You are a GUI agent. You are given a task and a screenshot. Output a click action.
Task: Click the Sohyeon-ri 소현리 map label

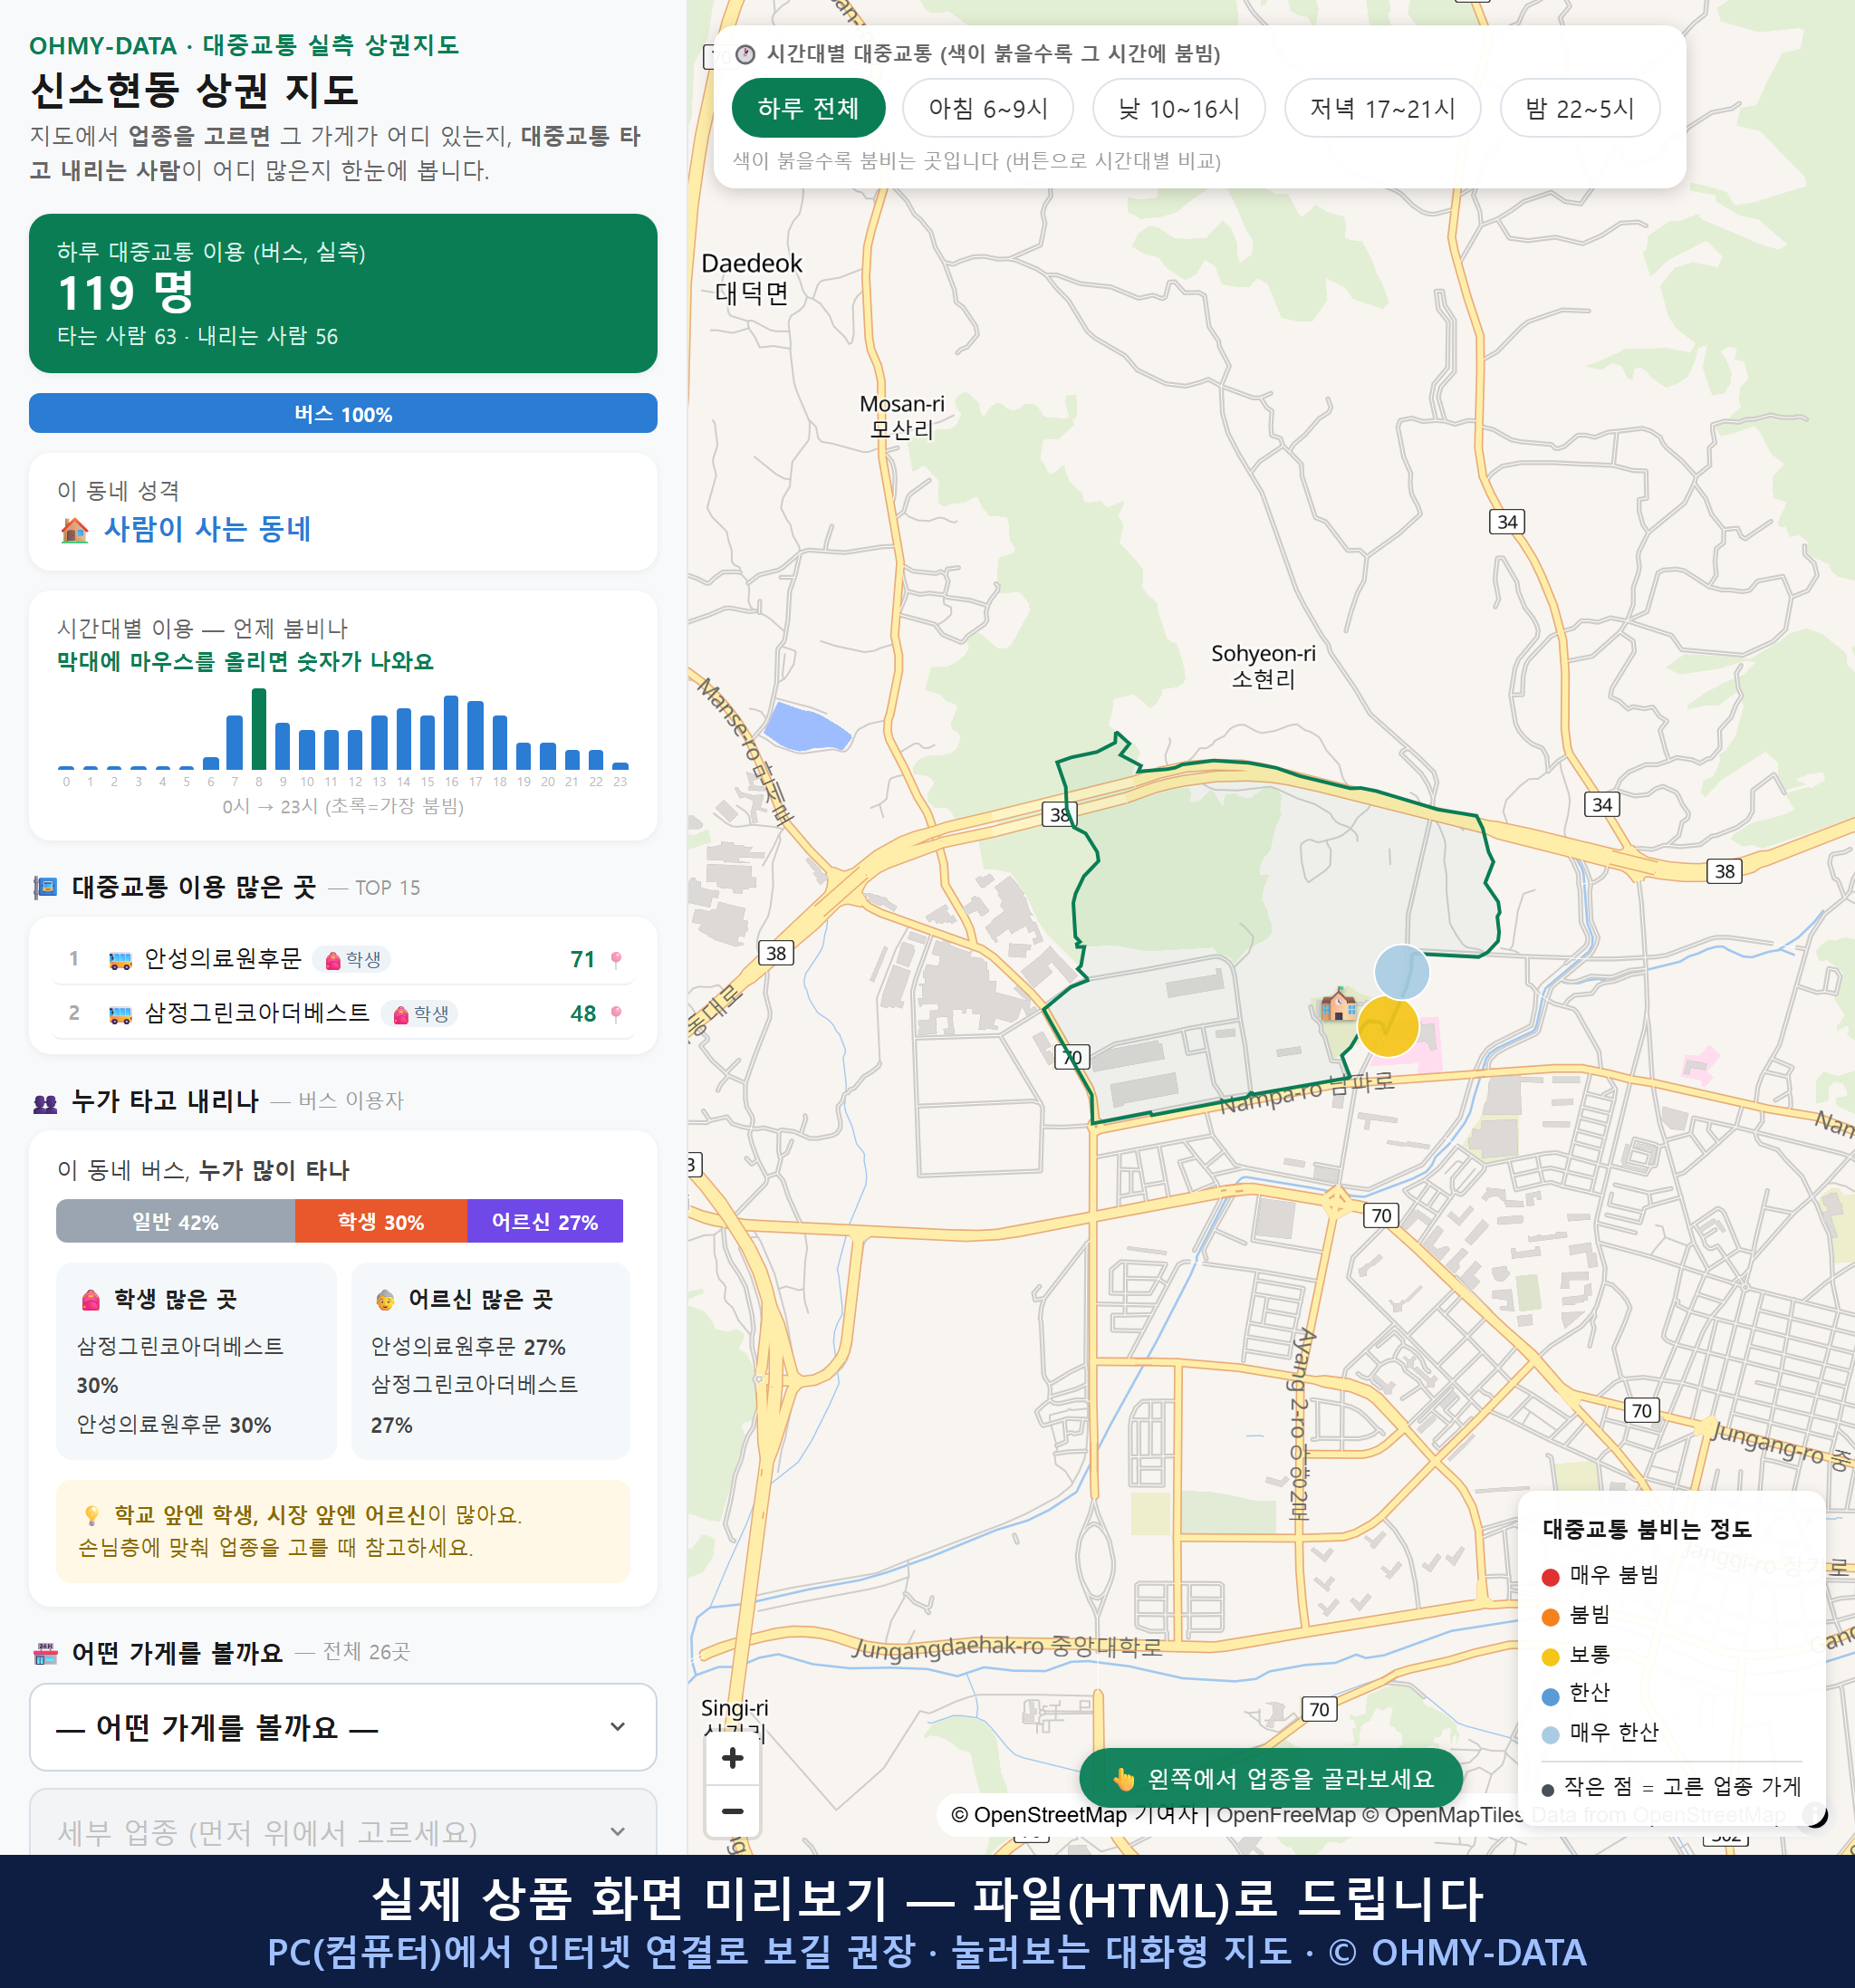coord(1263,666)
